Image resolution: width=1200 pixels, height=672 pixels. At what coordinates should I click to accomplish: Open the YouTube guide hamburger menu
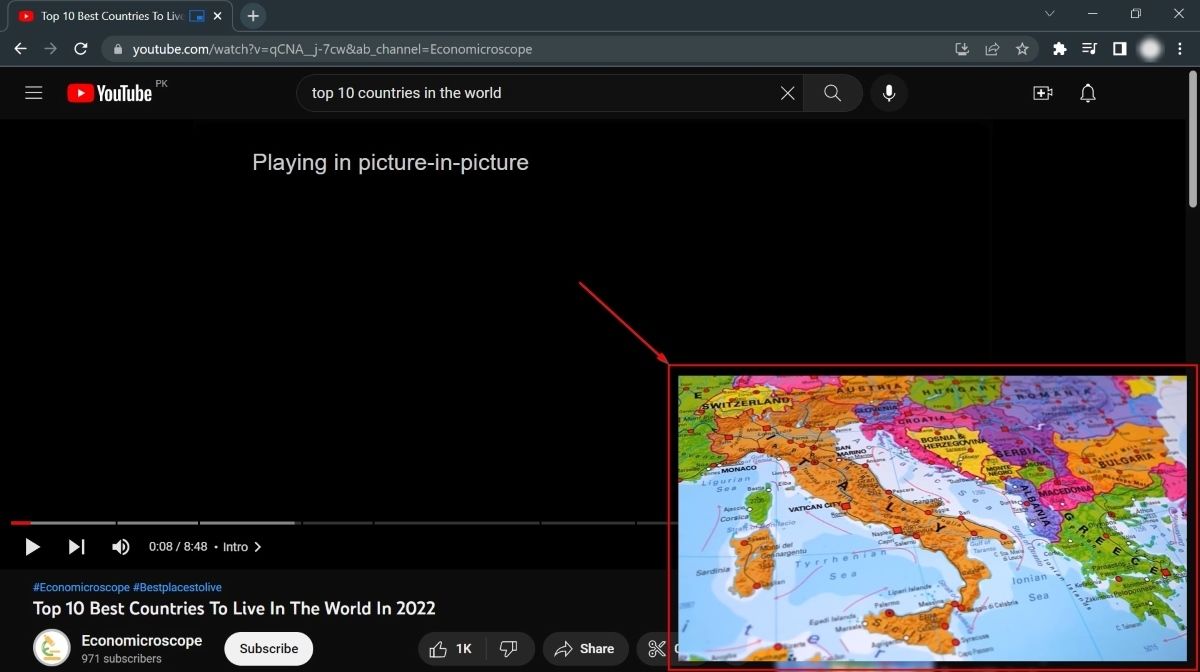click(33, 92)
